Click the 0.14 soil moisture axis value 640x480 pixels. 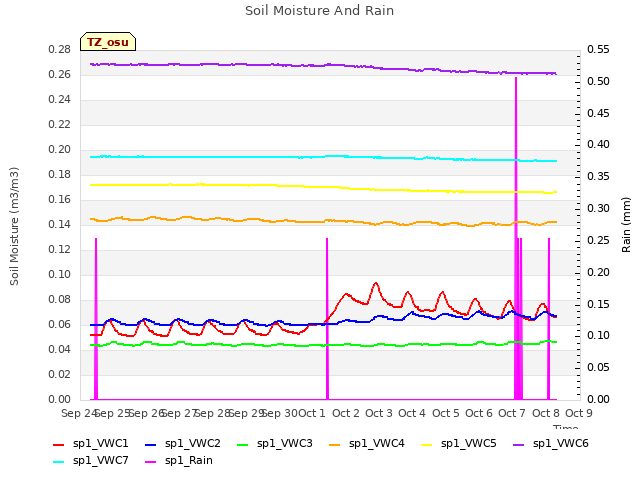click(x=60, y=224)
